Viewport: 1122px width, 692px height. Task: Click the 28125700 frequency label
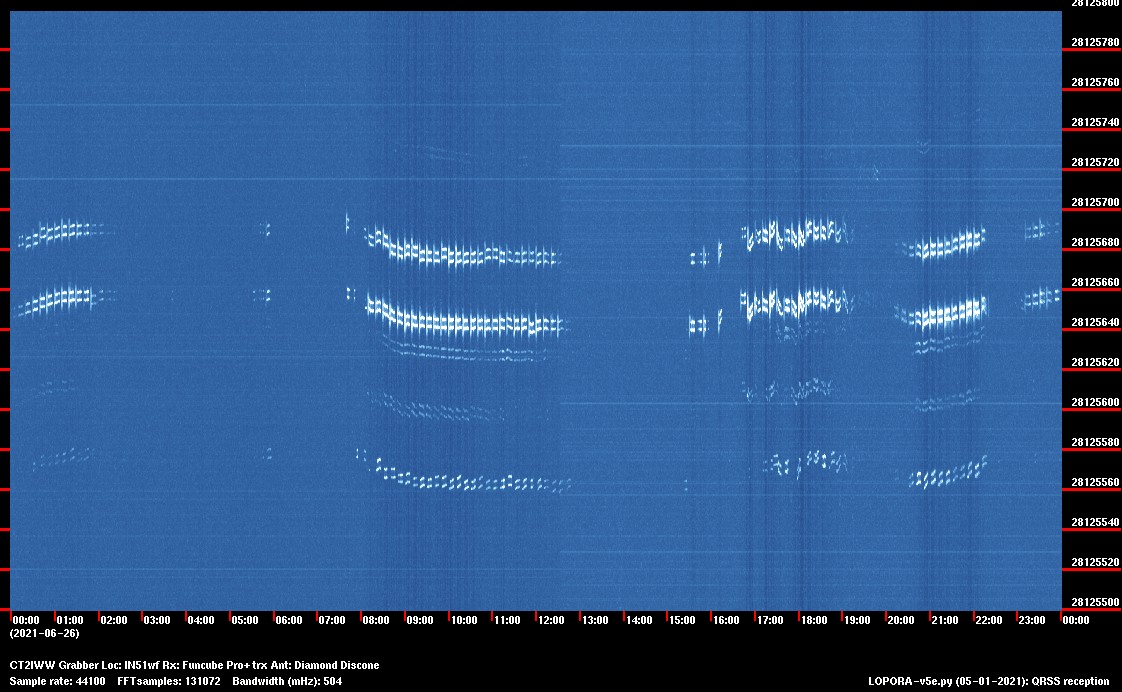(1095, 203)
